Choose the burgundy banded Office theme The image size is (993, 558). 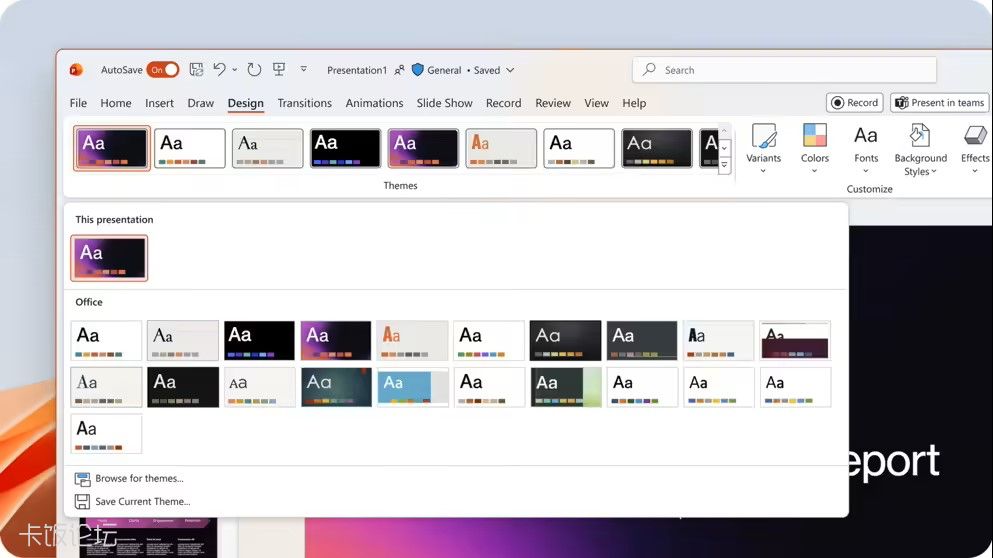795,340
